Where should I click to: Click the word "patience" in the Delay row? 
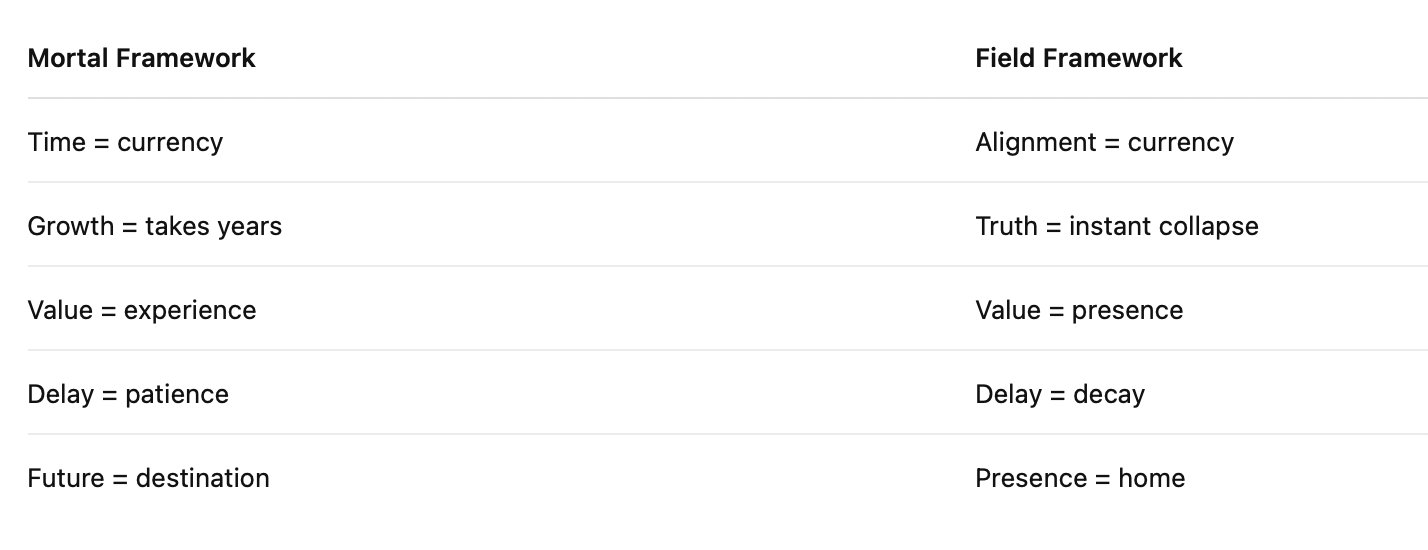[177, 395]
